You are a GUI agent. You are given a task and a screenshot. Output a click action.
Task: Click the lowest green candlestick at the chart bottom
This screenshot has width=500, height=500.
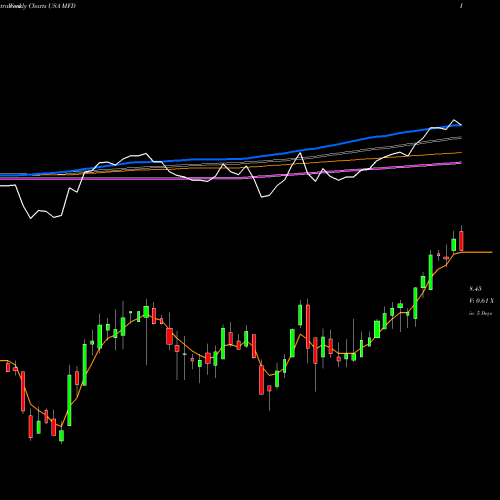click(61, 435)
